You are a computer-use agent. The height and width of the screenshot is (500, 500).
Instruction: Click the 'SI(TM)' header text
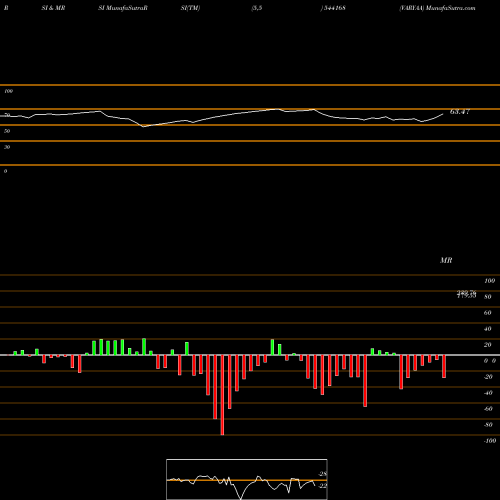click(x=190, y=8)
